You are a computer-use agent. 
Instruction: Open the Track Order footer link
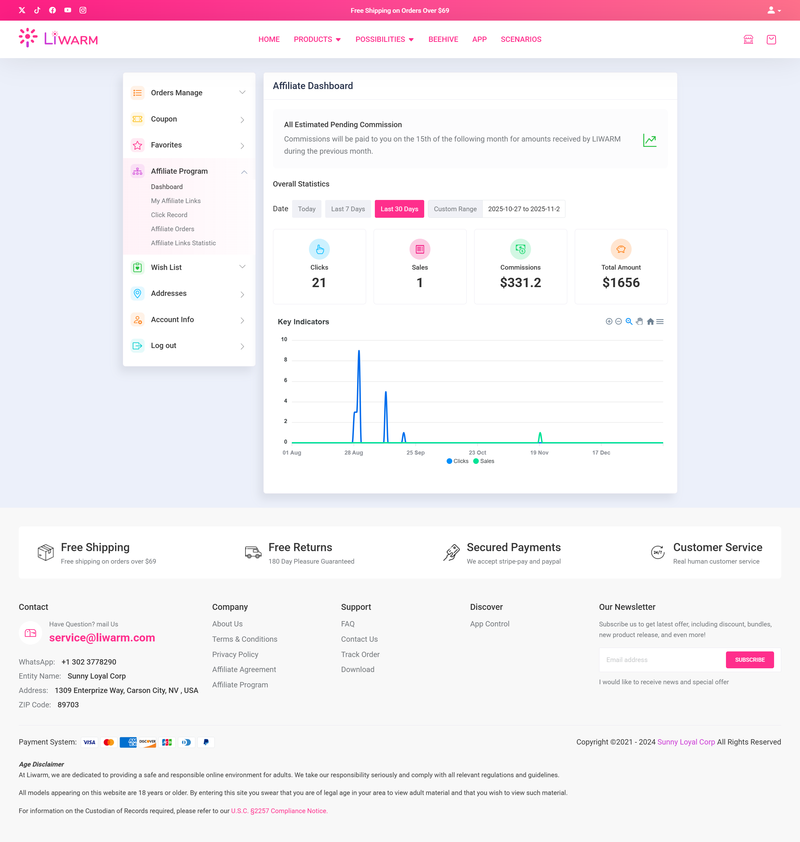pyautogui.click(x=360, y=655)
